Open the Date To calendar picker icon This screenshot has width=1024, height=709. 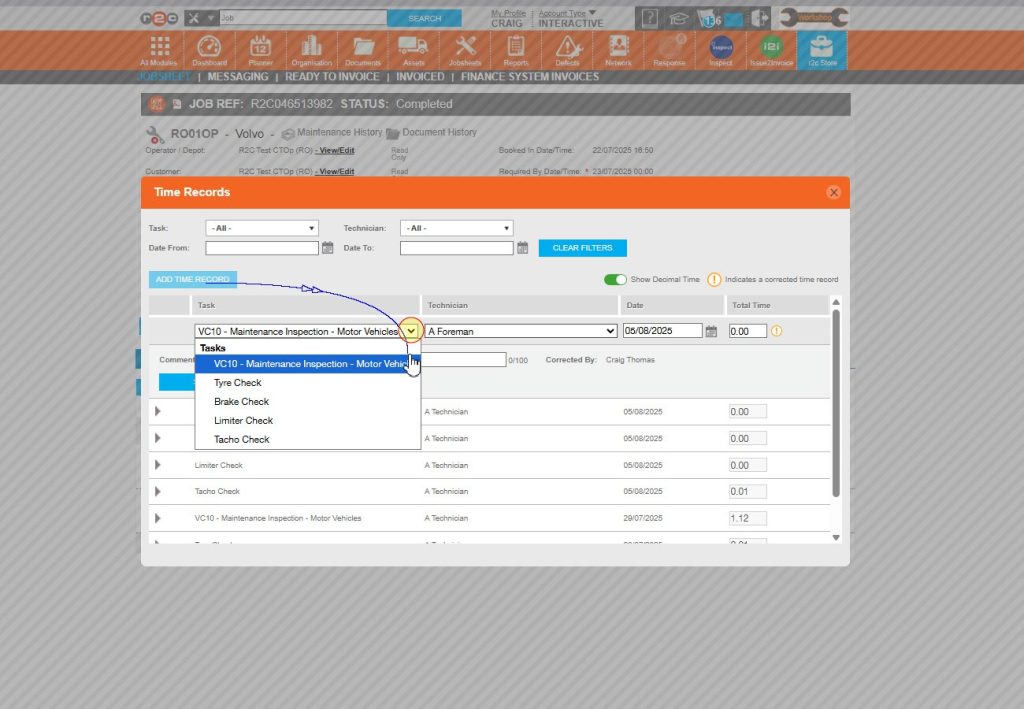click(x=522, y=248)
